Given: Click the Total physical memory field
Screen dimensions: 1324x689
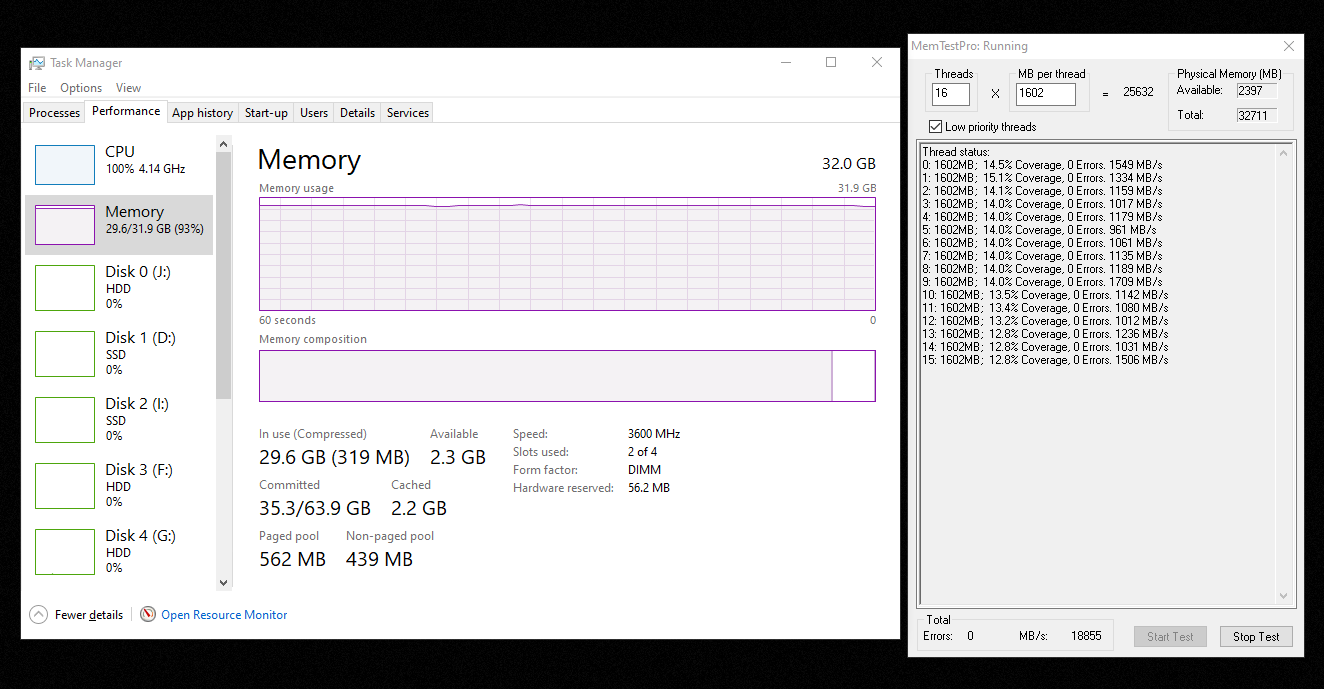Looking at the screenshot, I should tap(1257, 115).
